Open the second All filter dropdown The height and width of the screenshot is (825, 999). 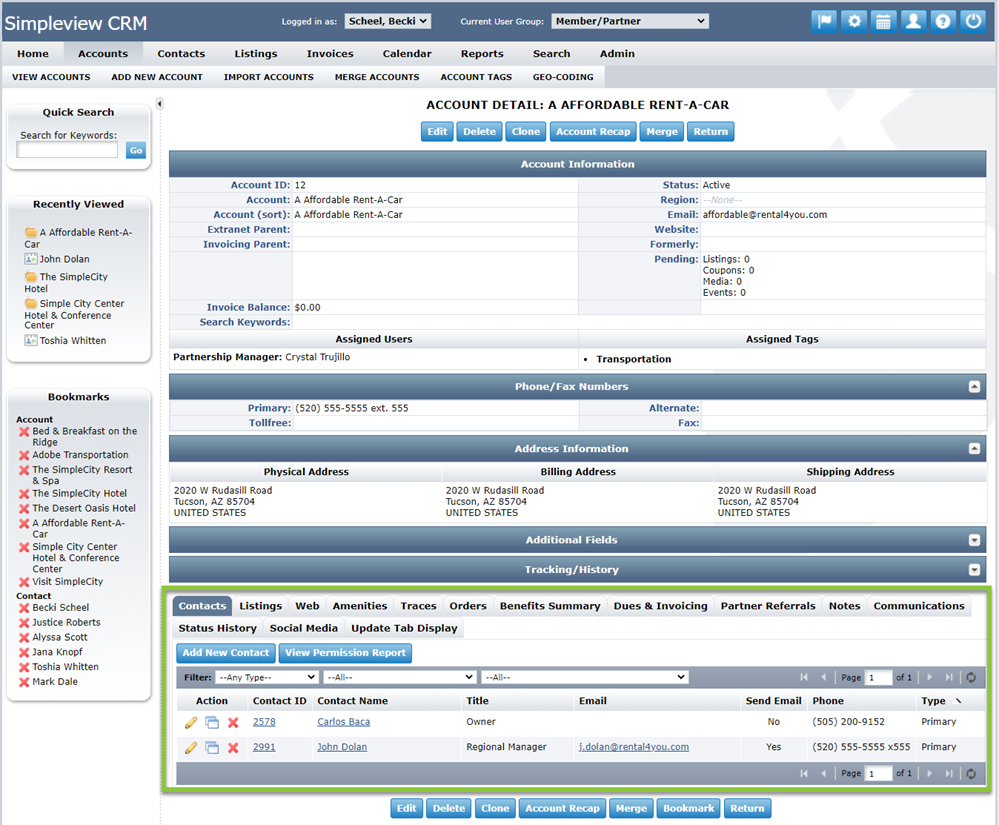(399, 677)
